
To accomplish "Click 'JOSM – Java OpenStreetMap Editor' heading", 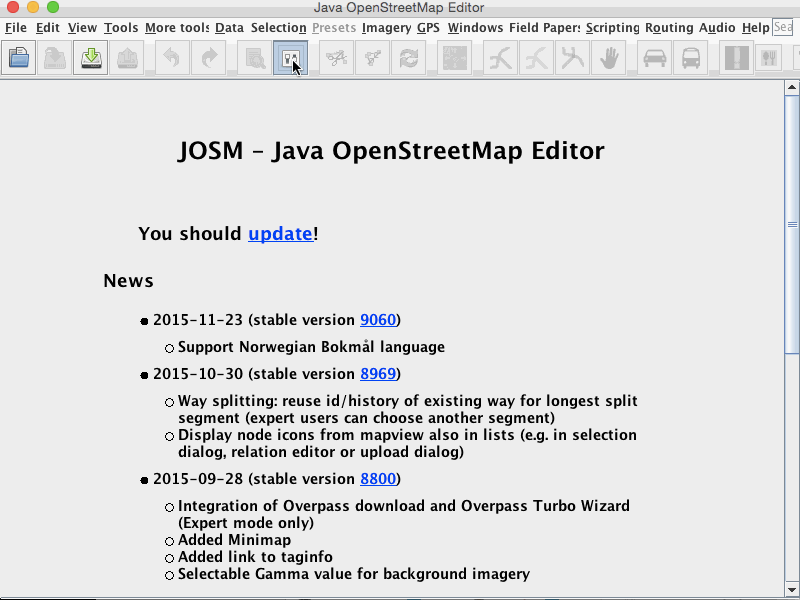I will pos(391,151).
